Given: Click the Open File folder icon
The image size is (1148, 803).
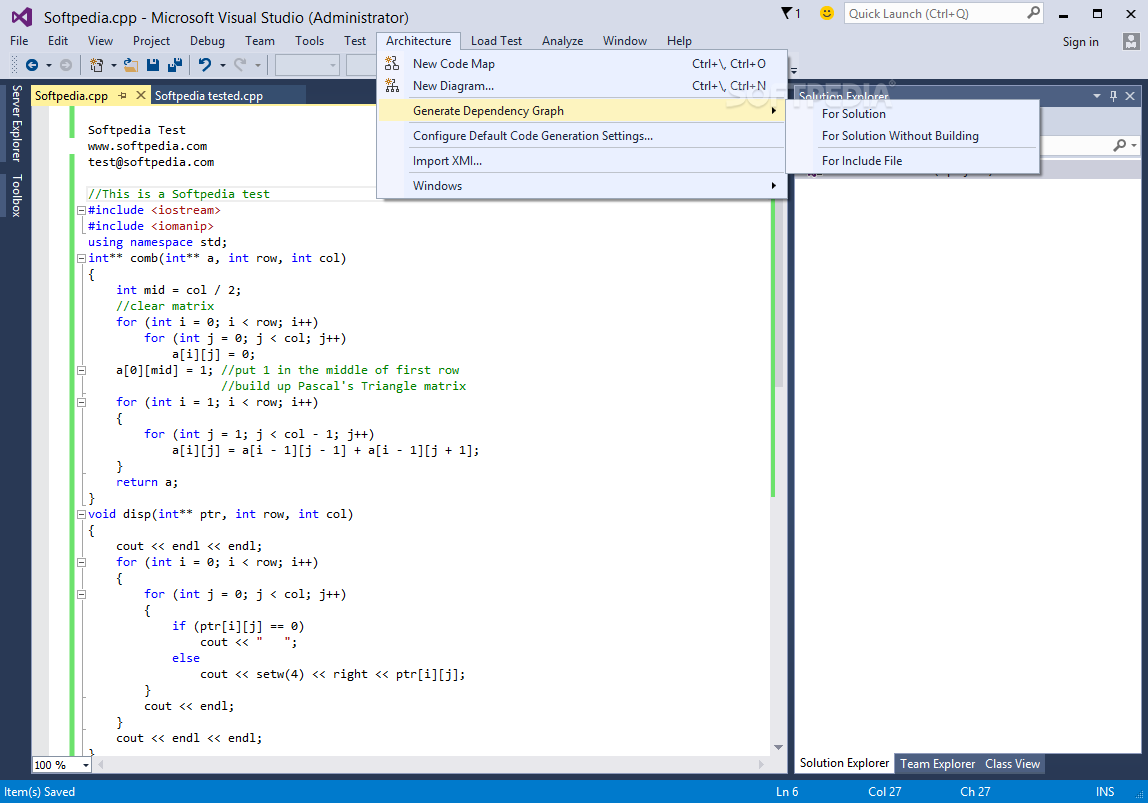Looking at the screenshot, I should point(130,65).
